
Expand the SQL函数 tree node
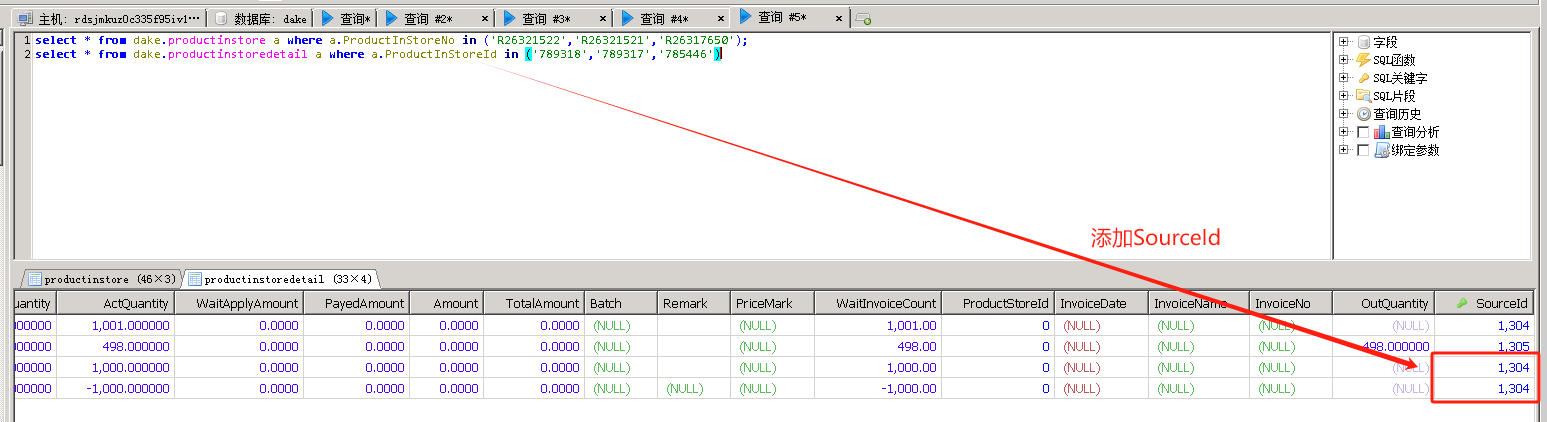[x=1344, y=60]
